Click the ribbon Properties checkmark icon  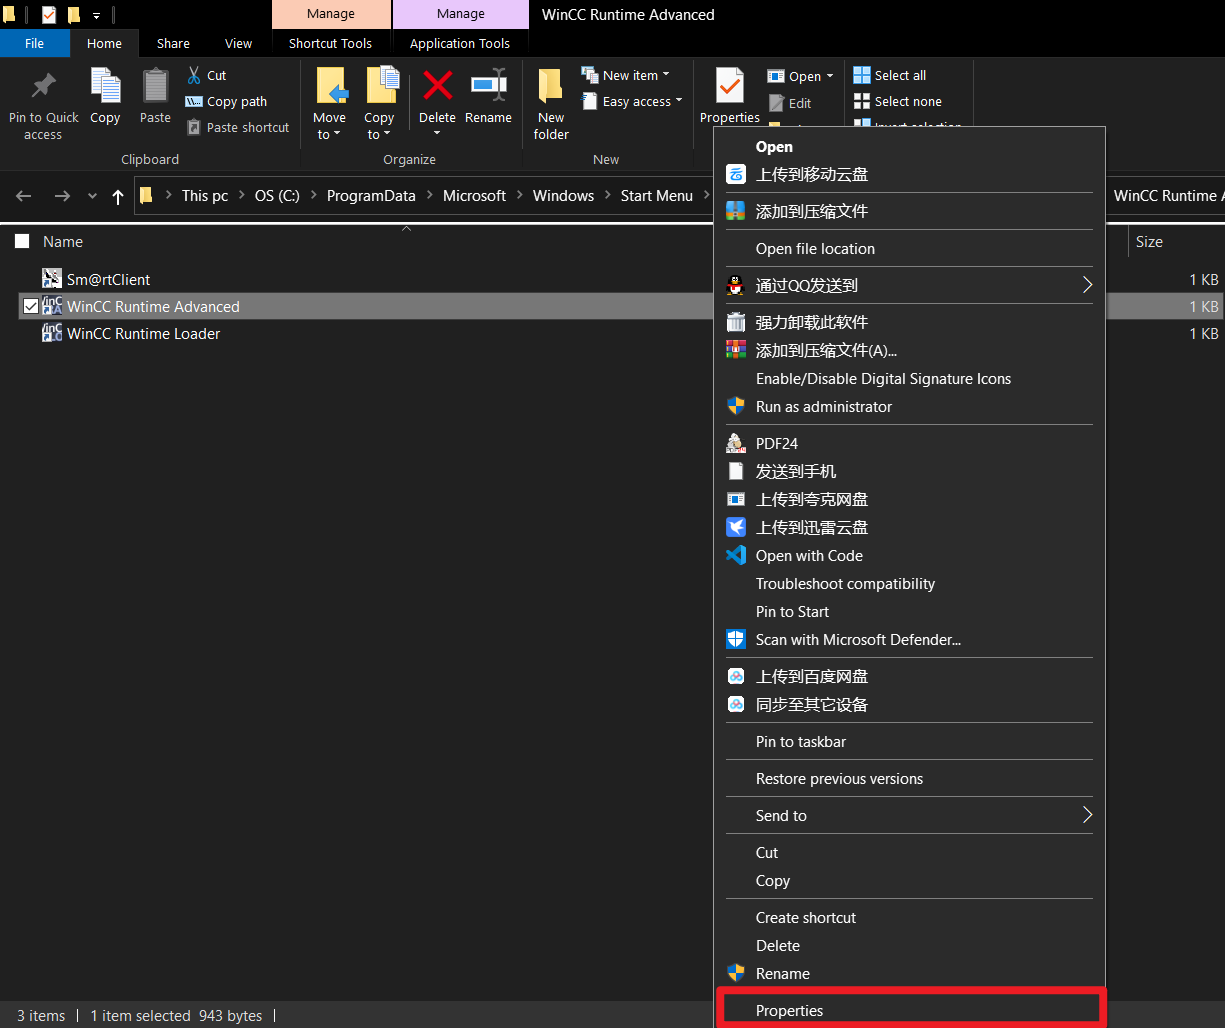click(x=730, y=86)
